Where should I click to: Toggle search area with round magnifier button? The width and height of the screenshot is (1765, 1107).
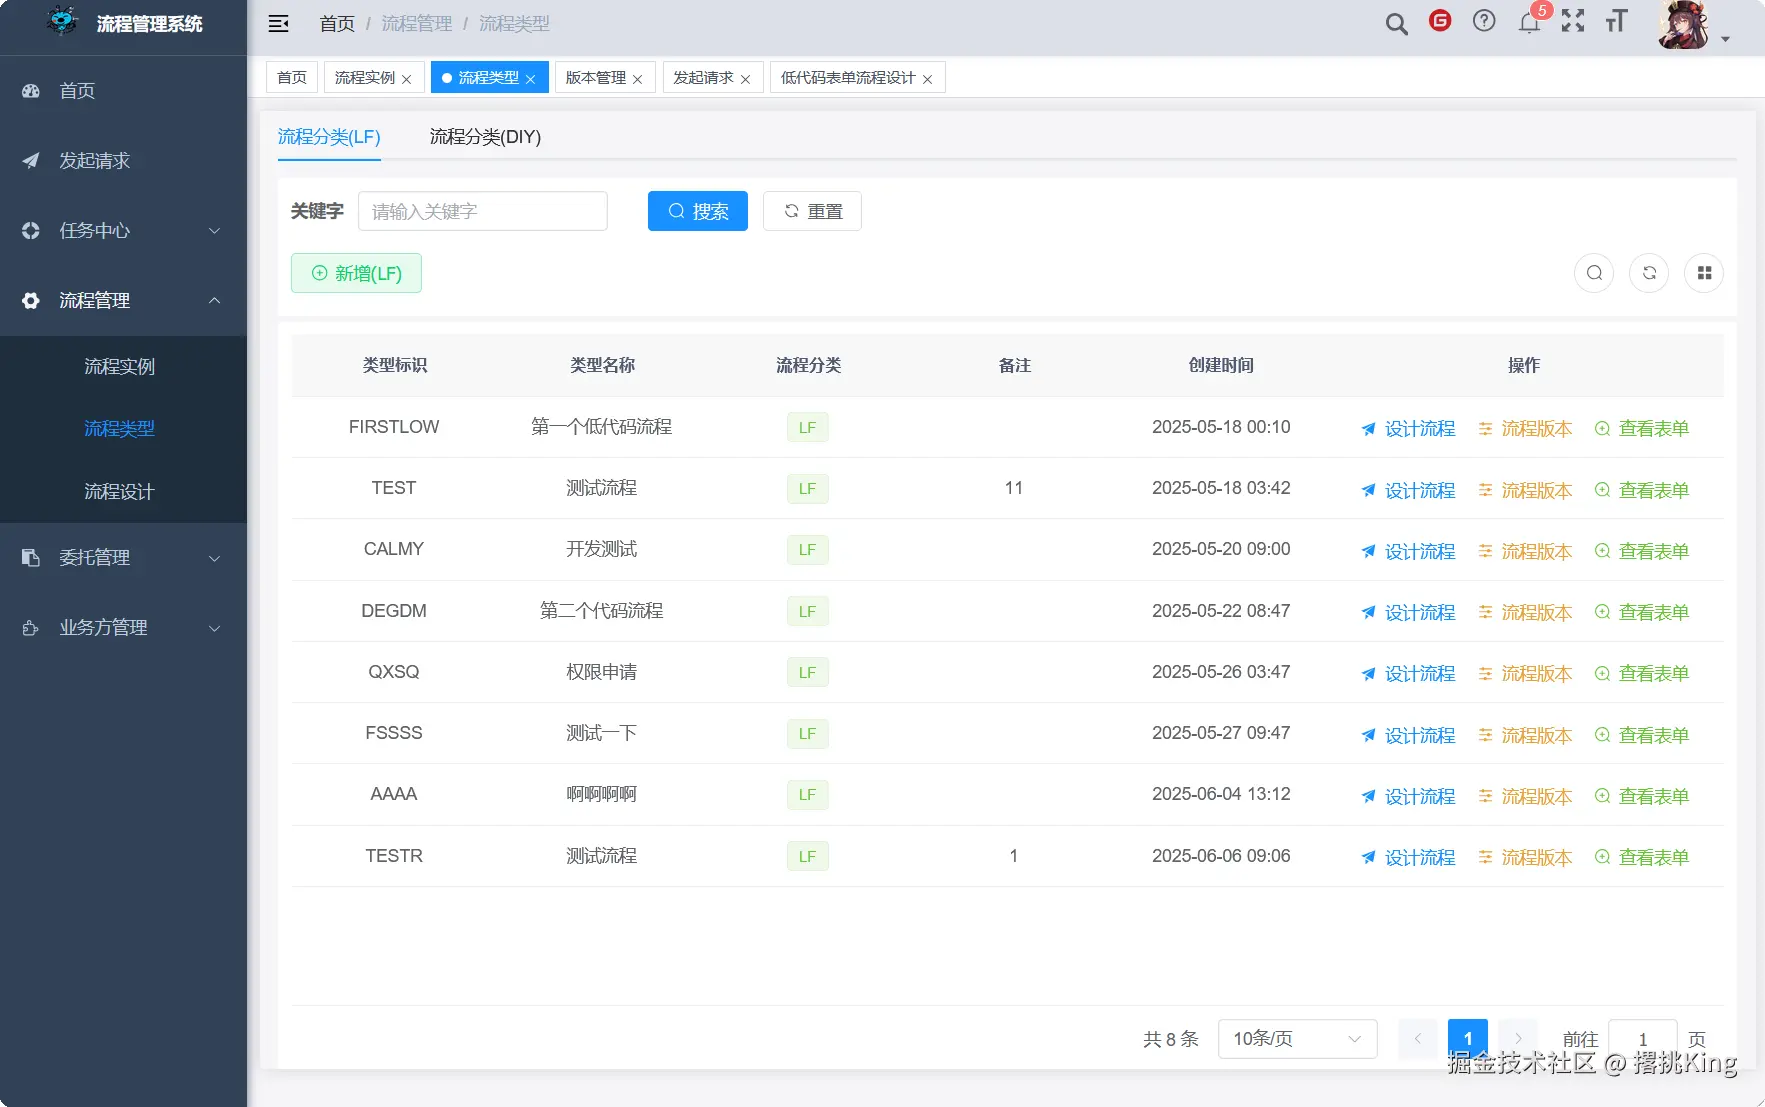[x=1594, y=273]
